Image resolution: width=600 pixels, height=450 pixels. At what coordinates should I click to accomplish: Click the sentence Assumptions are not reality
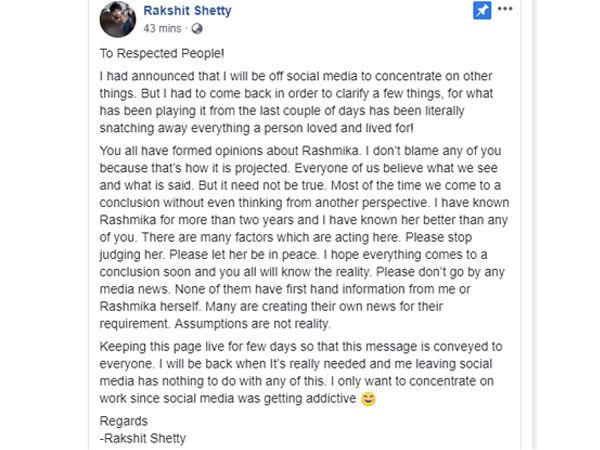tap(253, 324)
